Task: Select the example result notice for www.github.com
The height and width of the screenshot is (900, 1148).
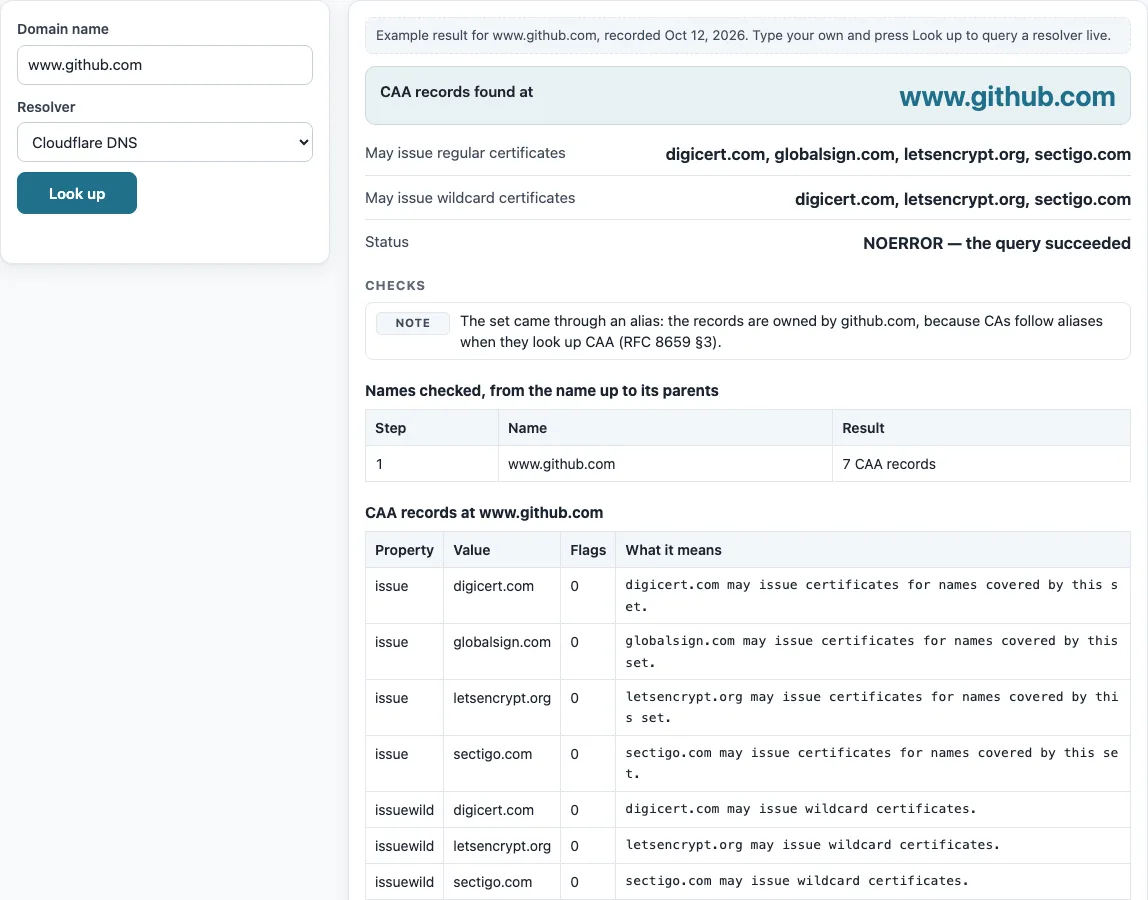Action: click(x=748, y=35)
